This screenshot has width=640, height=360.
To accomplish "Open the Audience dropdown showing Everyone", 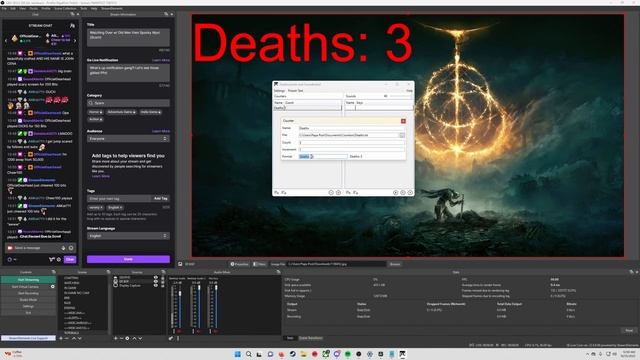I will tap(128, 139).
